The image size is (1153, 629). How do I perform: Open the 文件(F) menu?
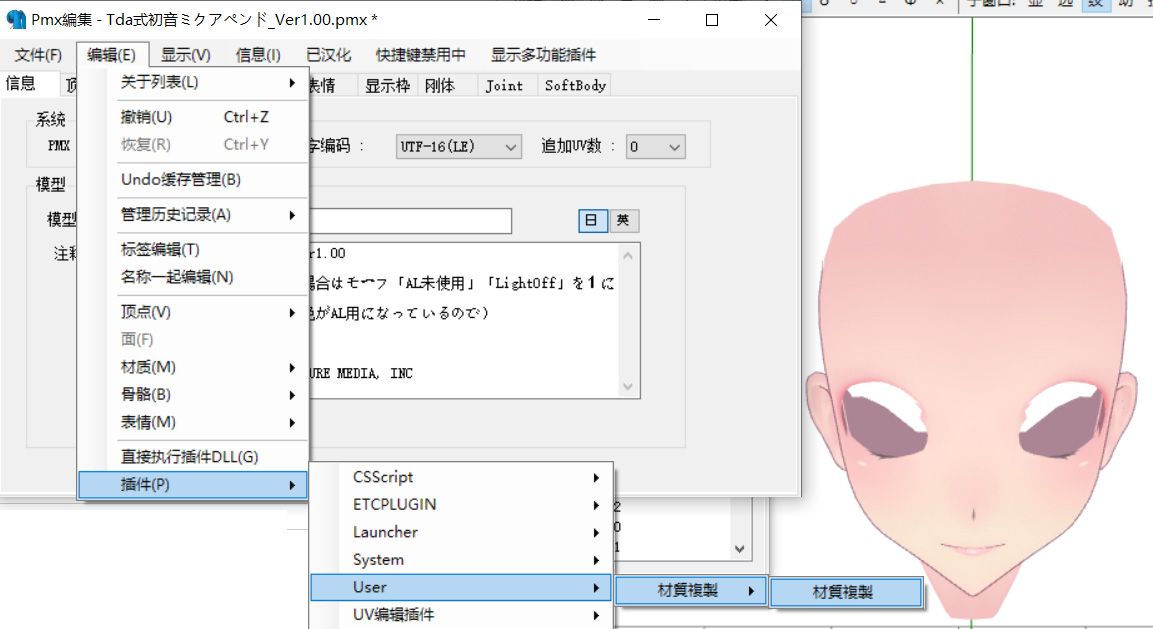click(x=38, y=55)
